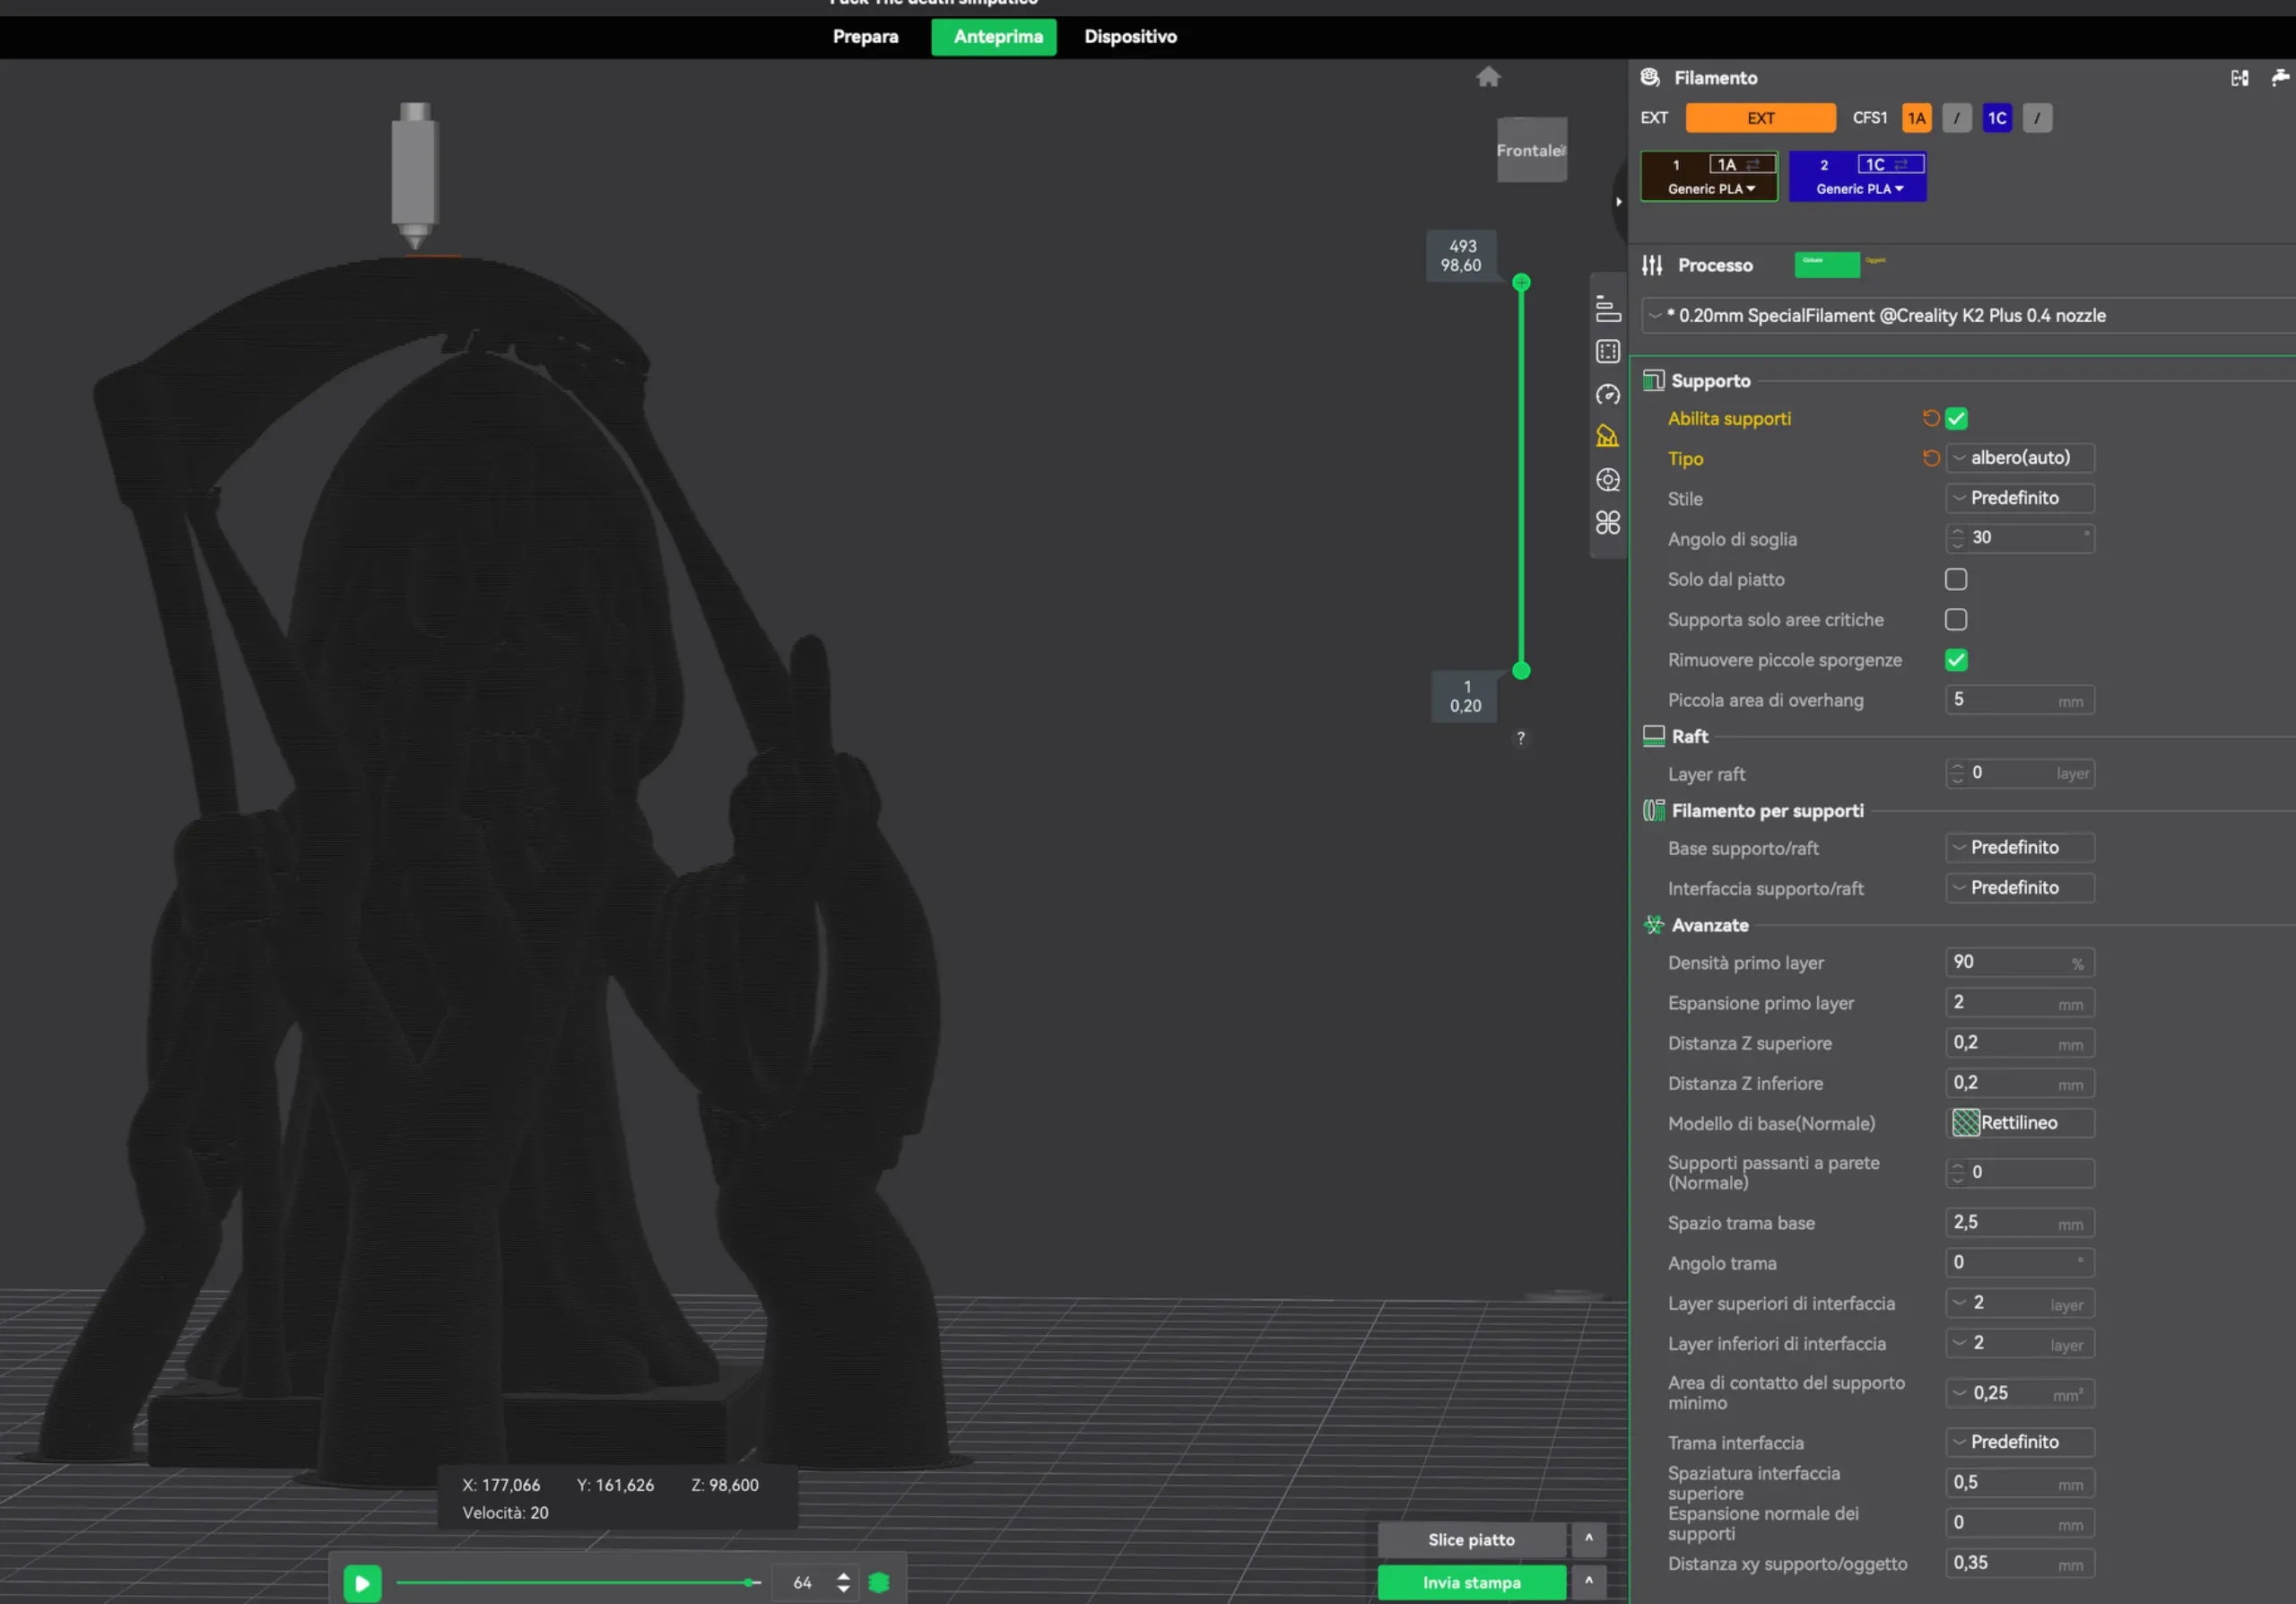Click the green cube icon beside playback

coord(879,1582)
